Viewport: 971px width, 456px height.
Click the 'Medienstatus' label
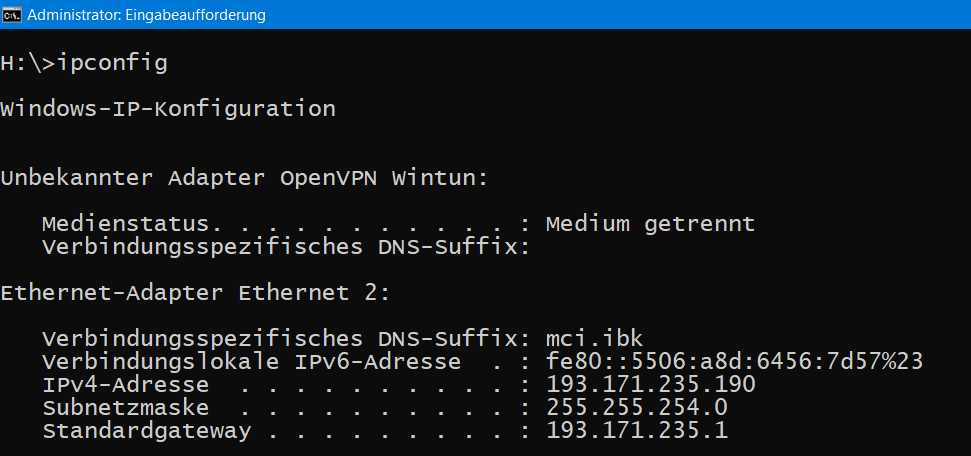131,224
